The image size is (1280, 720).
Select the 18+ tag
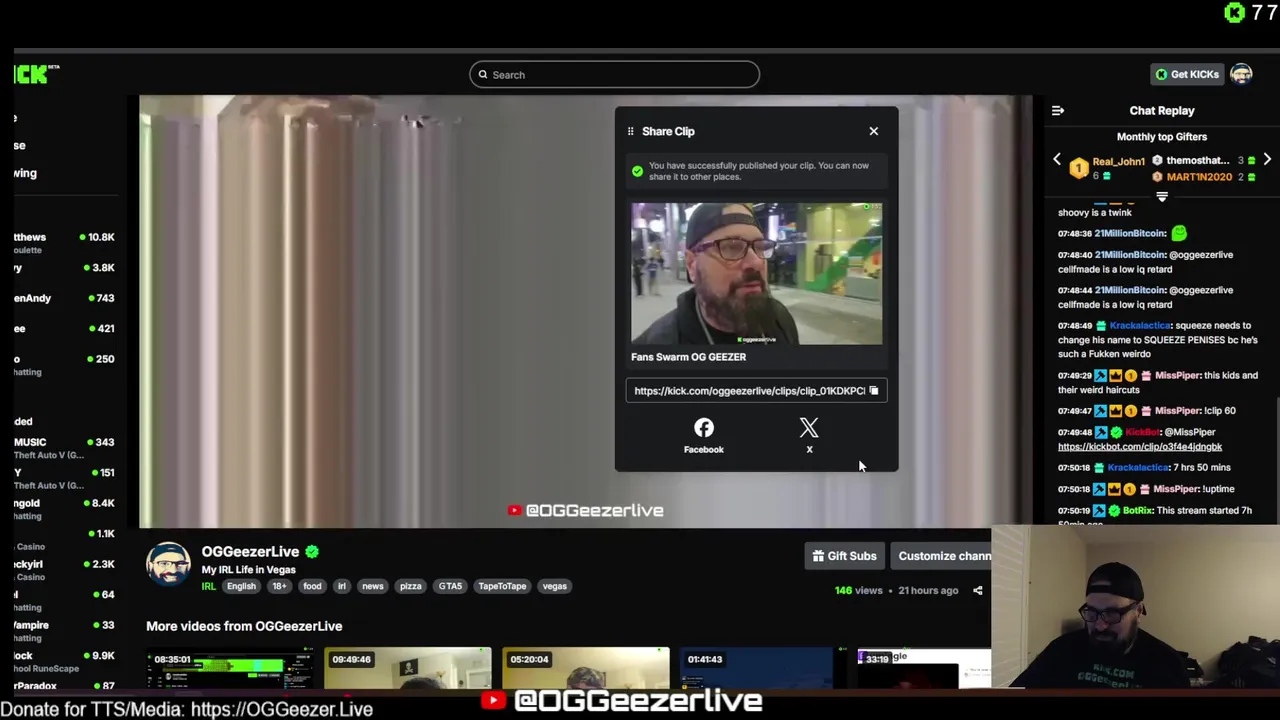[x=279, y=586]
